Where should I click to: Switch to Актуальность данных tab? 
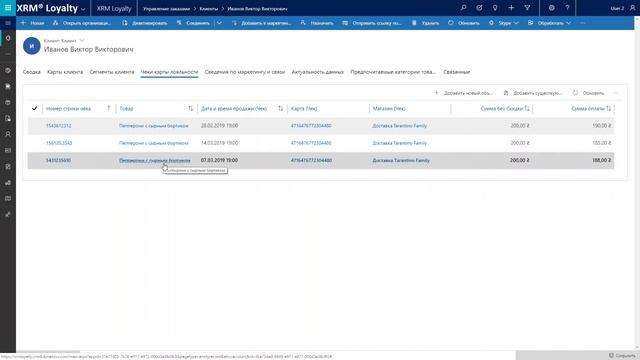coord(318,72)
